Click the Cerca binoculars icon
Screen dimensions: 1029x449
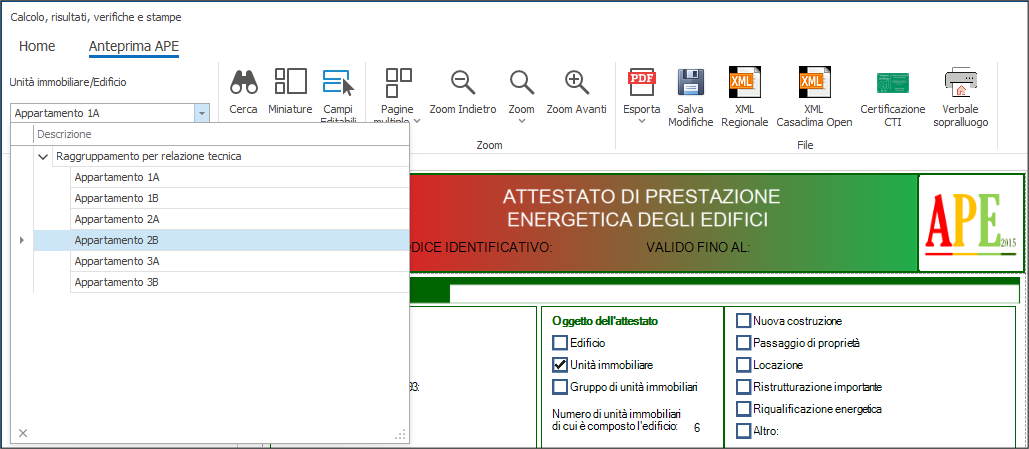click(243, 83)
